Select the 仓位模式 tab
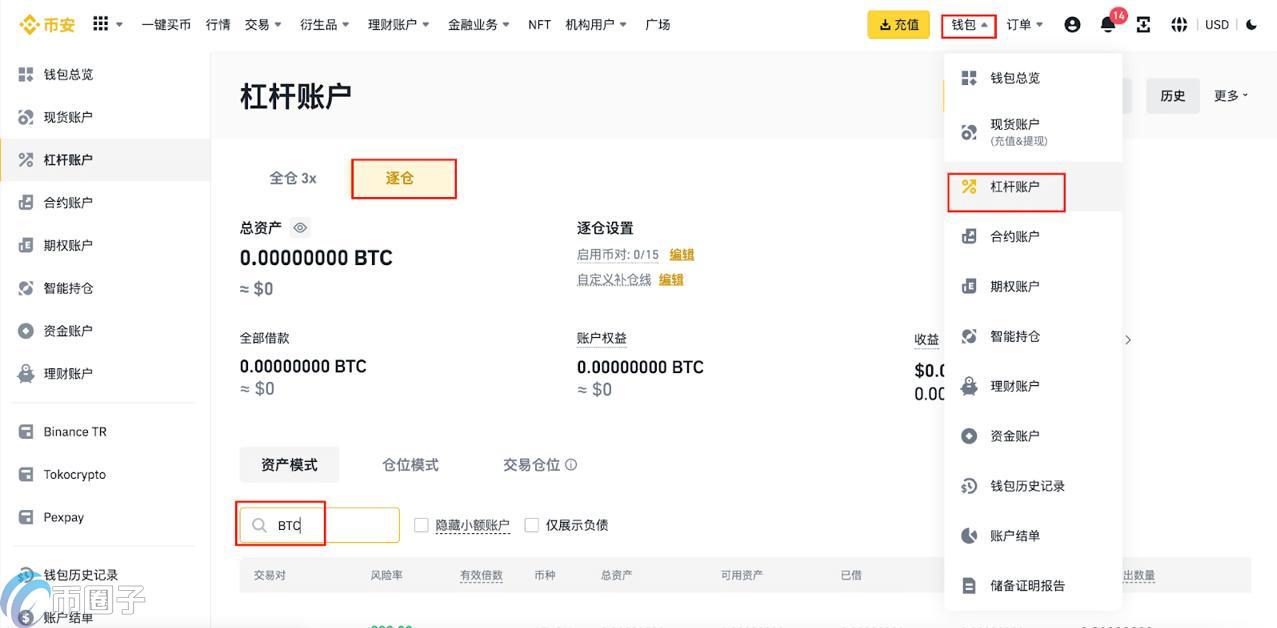The width and height of the screenshot is (1277, 628). tap(409, 463)
